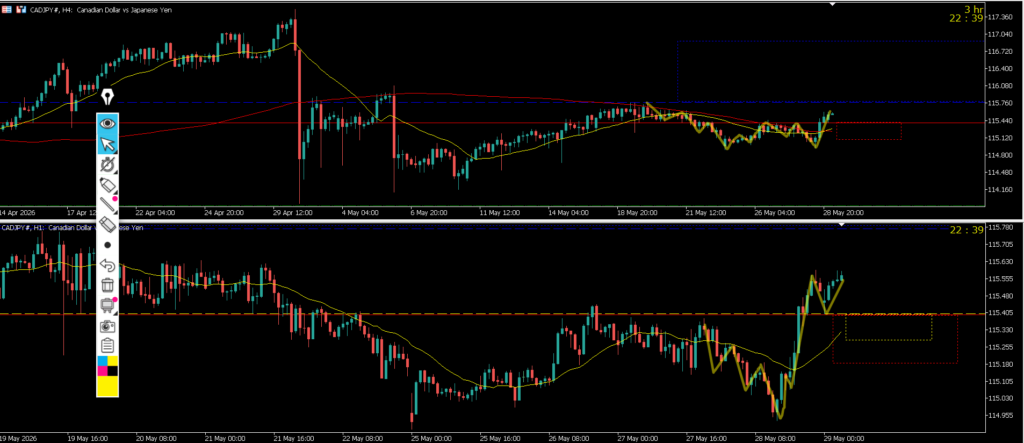Click the H4 chart shift triangle marker
The image size is (1024, 443).
[x=833, y=5]
